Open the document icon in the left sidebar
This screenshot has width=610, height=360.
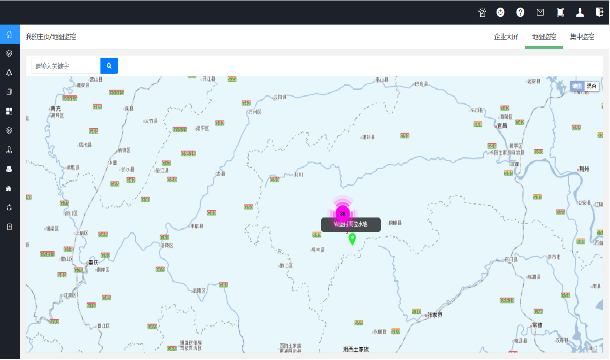click(9, 92)
